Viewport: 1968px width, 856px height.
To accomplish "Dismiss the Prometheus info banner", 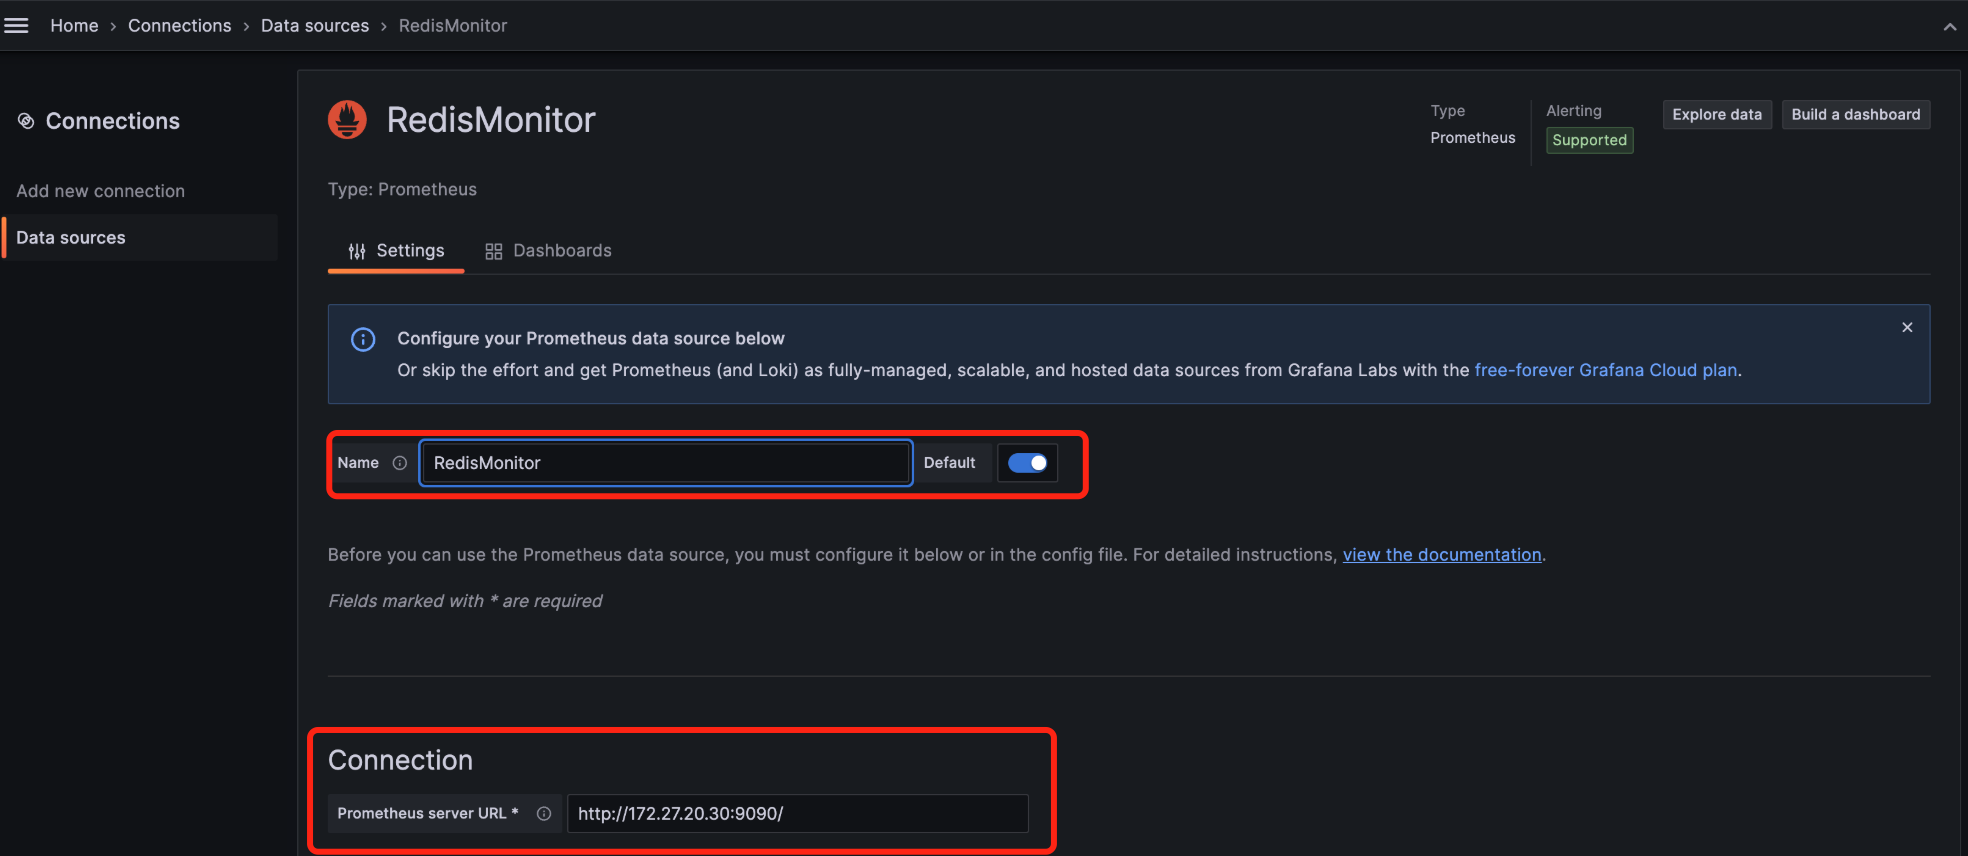I will point(1907,327).
